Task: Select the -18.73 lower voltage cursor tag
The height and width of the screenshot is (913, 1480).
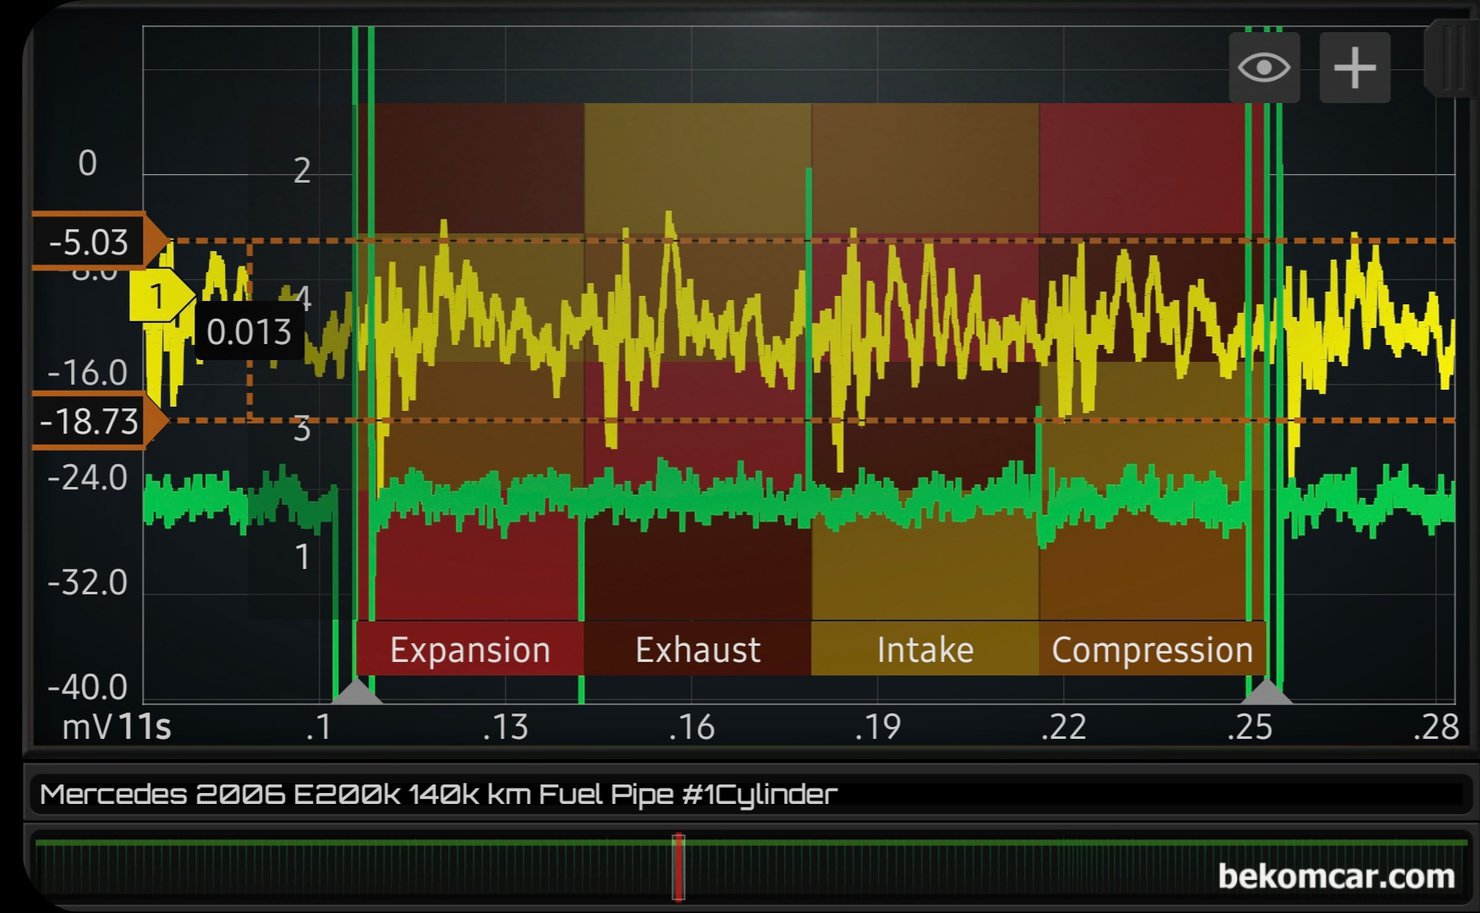Action: pyautogui.click(x=90, y=422)
